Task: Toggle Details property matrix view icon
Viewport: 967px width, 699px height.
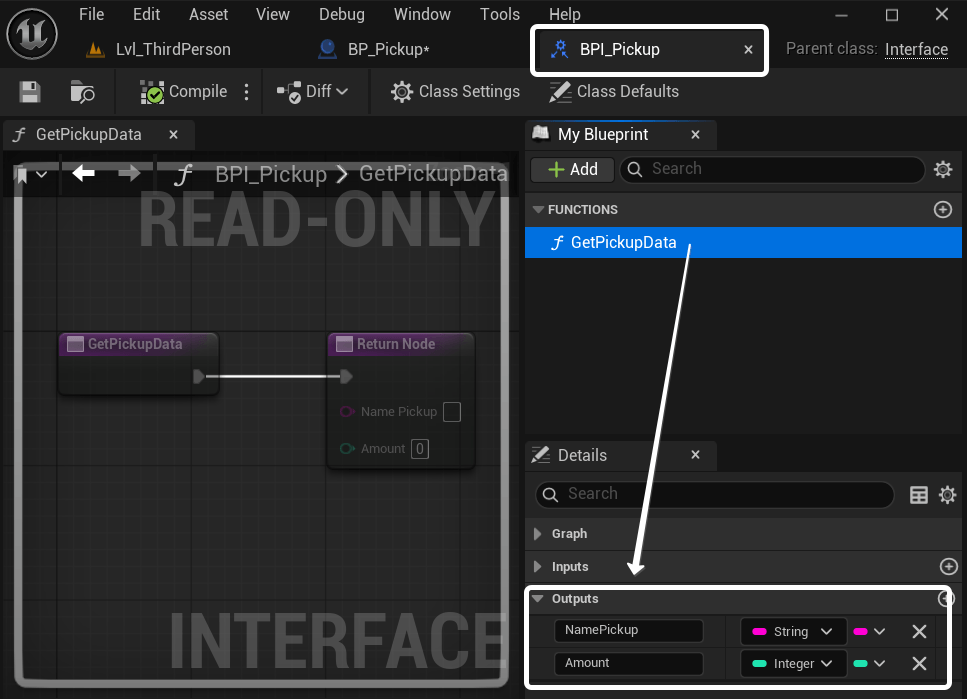Action: coord(918,494)
